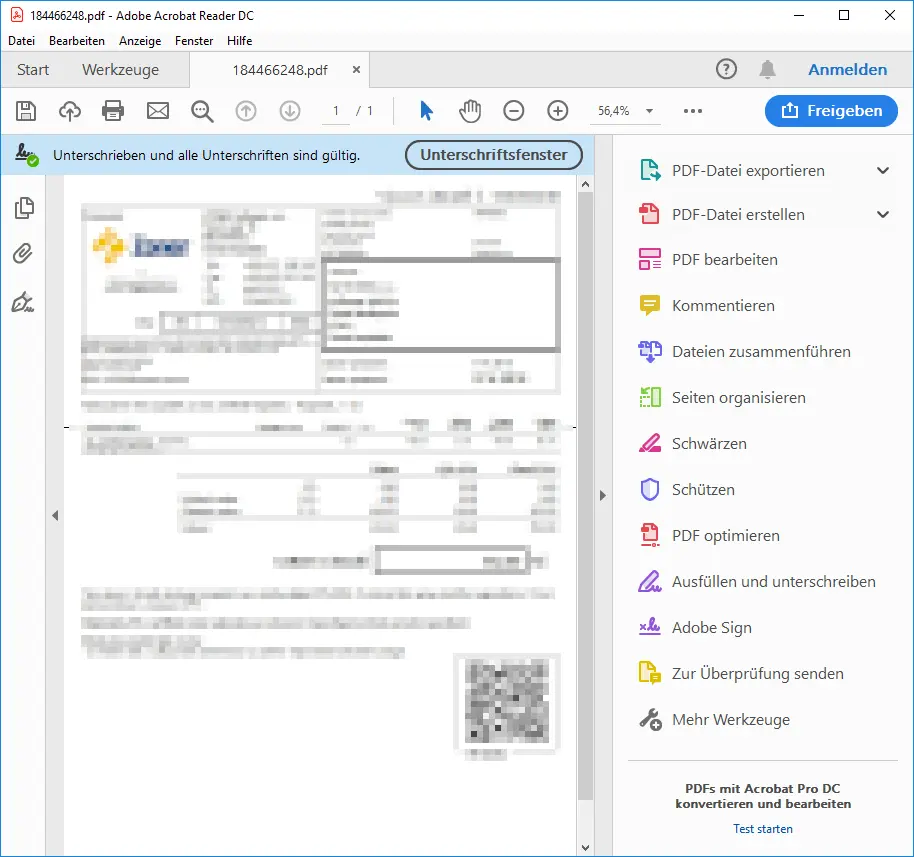Zoom out with minus icon
Screen dimensions: 914x857
(x=514, y=111)
